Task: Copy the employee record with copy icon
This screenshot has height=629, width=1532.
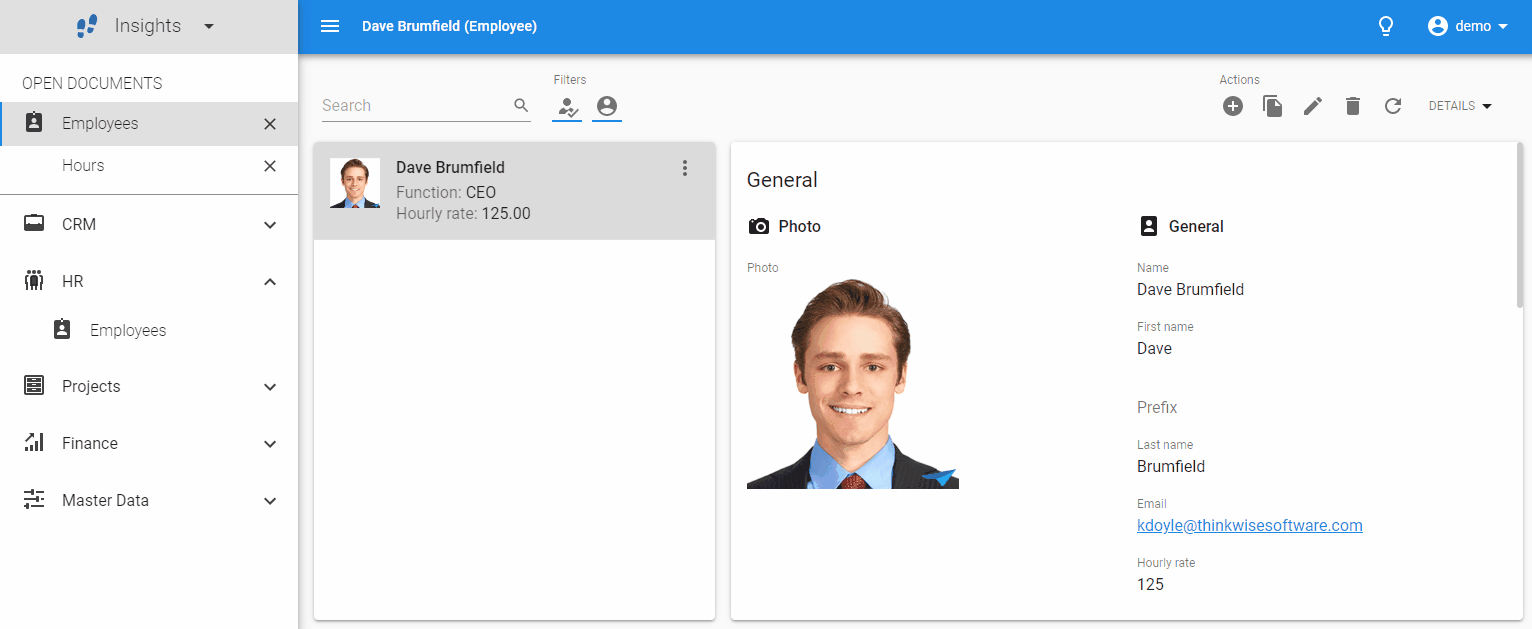Action: click(1273, 106)
